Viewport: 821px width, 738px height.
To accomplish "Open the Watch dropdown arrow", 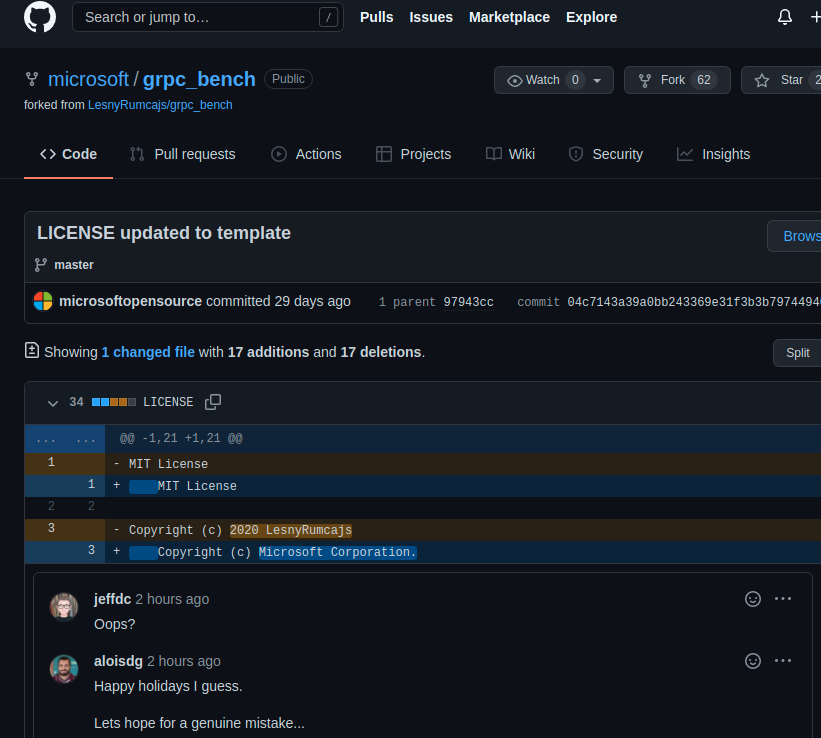I will [x=597, y=80].
